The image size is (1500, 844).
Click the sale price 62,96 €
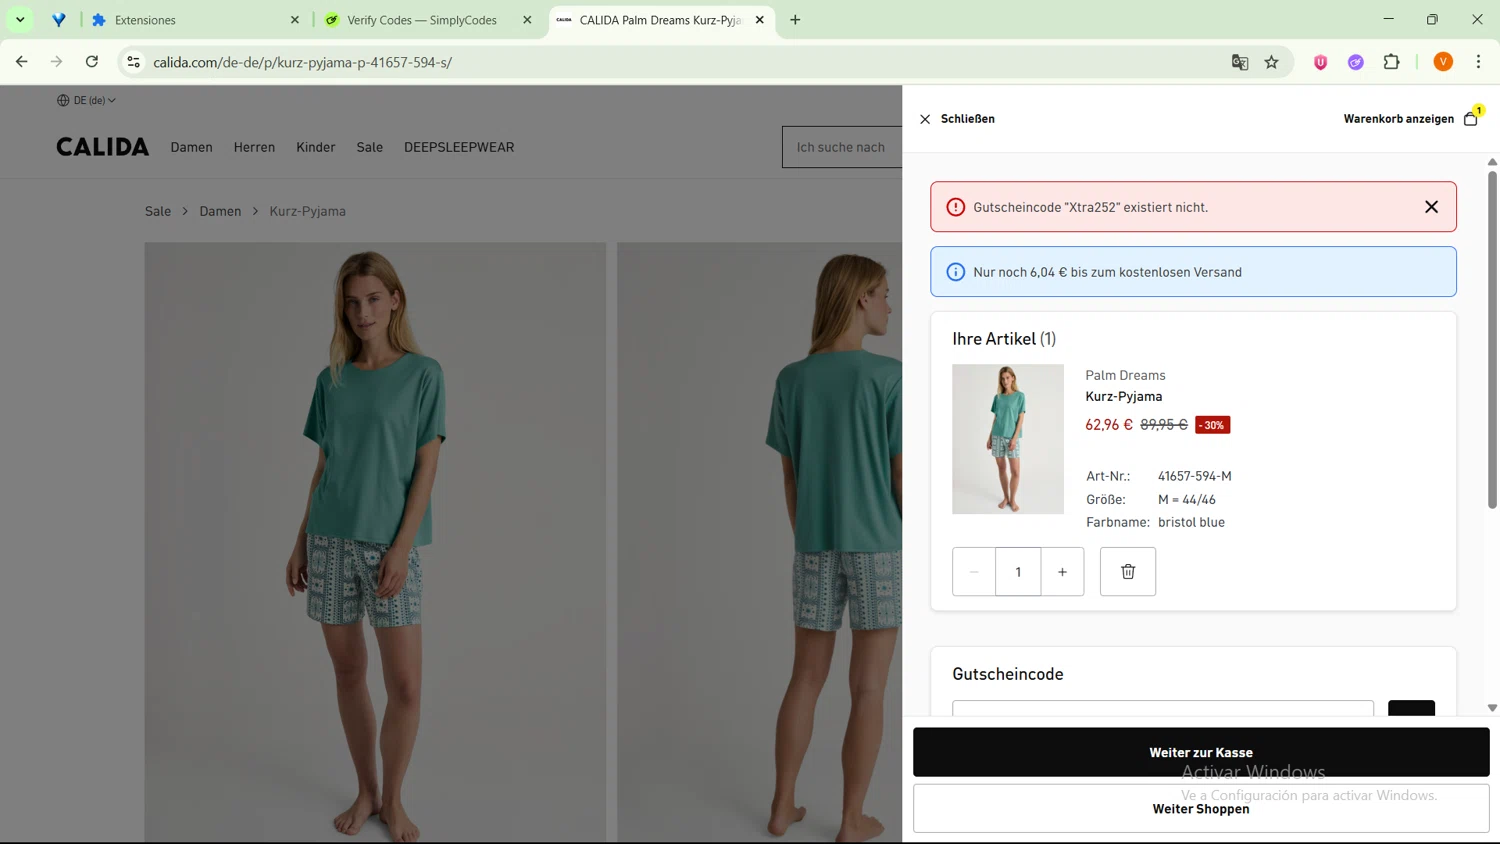pos(1109,425)
